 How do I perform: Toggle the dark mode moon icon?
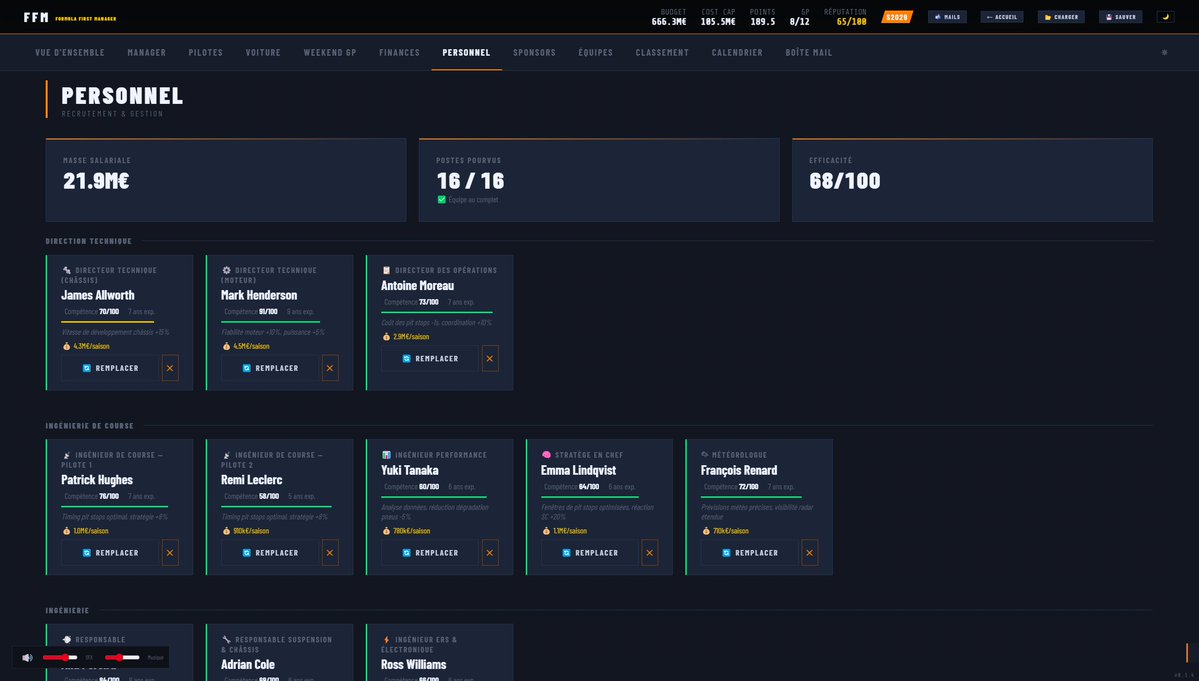(x=1165, y=17)
